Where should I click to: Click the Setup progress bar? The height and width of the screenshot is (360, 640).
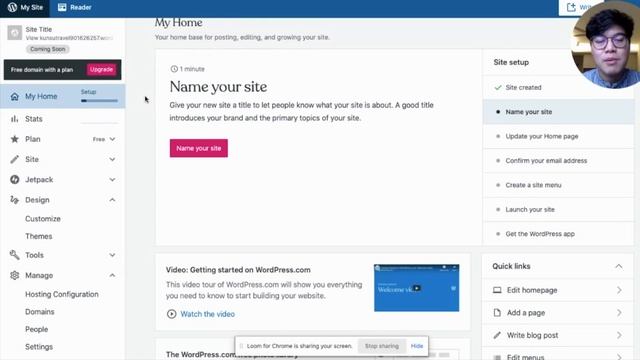pos(99,100)
